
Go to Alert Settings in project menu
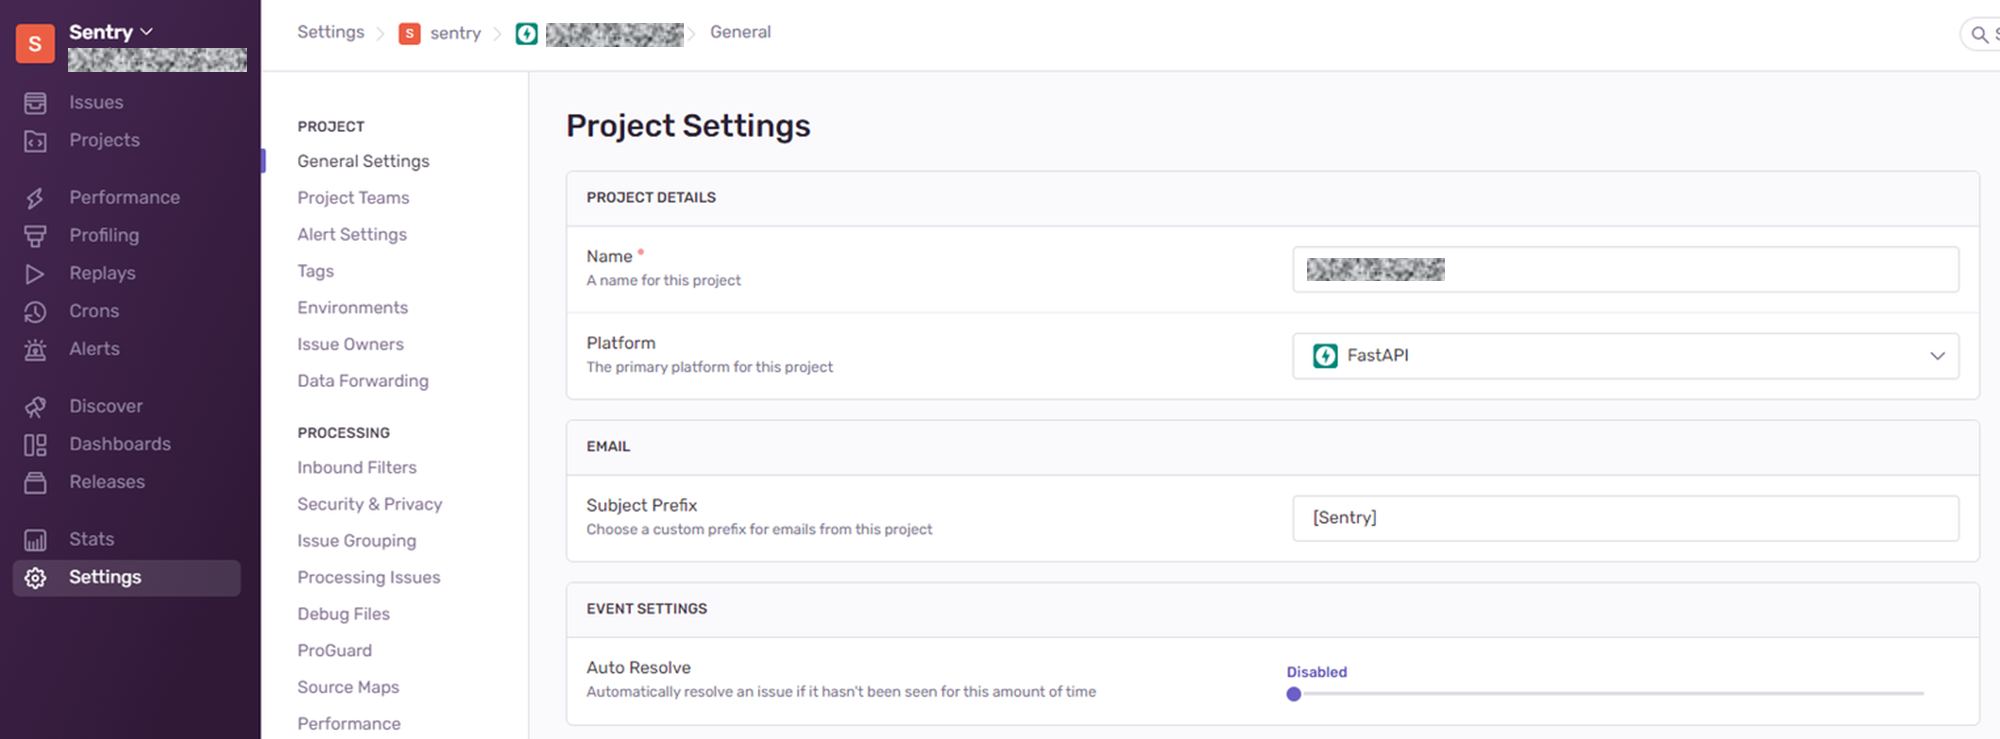pos(352,235)
